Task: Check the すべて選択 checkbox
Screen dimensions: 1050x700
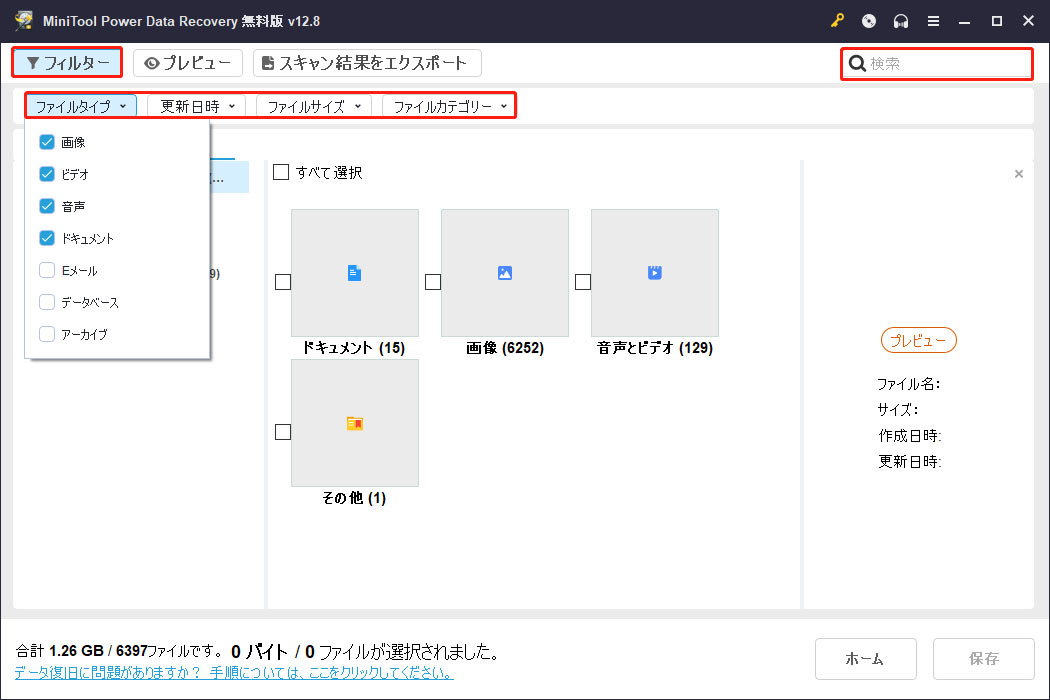Action: click(x=281, y=172)
